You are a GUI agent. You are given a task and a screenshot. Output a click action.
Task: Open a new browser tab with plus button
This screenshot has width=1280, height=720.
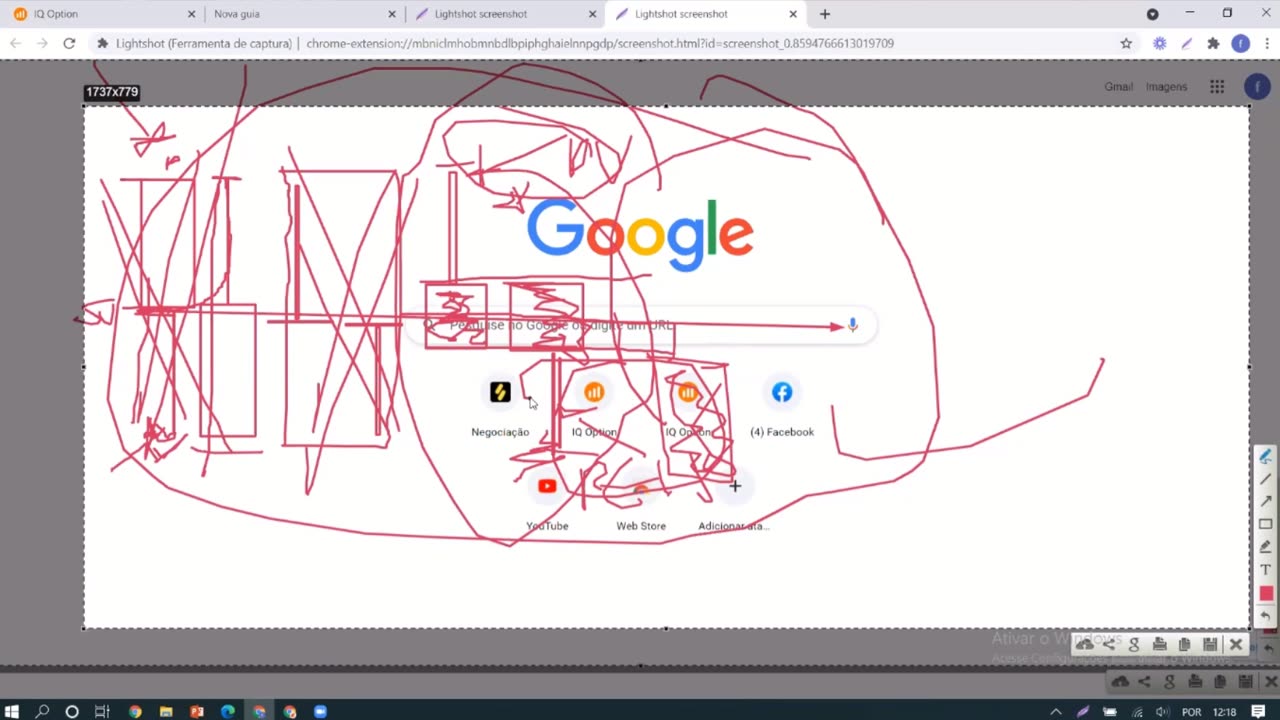coord(824,14)
